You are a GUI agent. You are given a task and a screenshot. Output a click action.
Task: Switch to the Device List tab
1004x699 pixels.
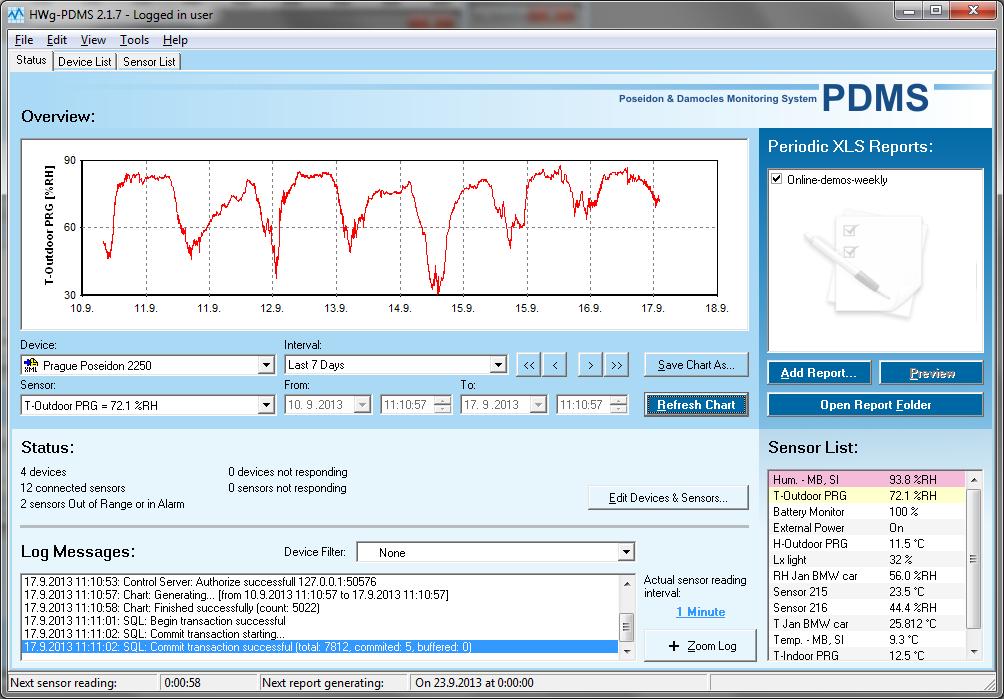[x=85, y=61]
